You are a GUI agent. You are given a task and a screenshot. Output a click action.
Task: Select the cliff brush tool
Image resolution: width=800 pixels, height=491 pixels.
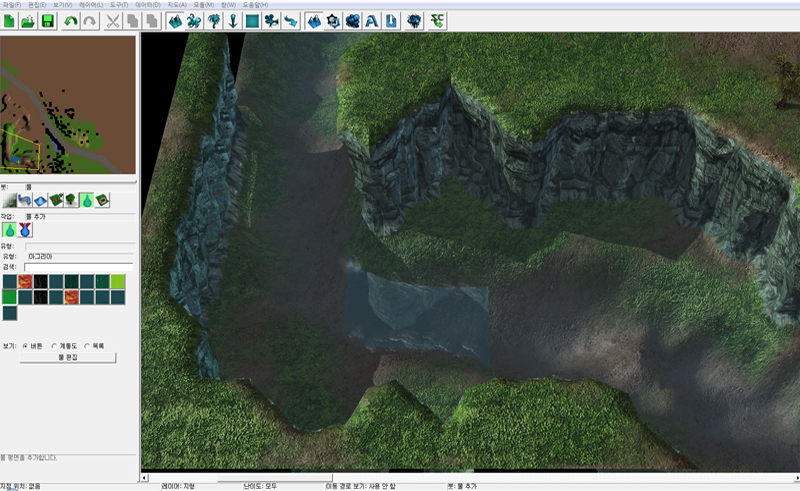pos(56,200)
